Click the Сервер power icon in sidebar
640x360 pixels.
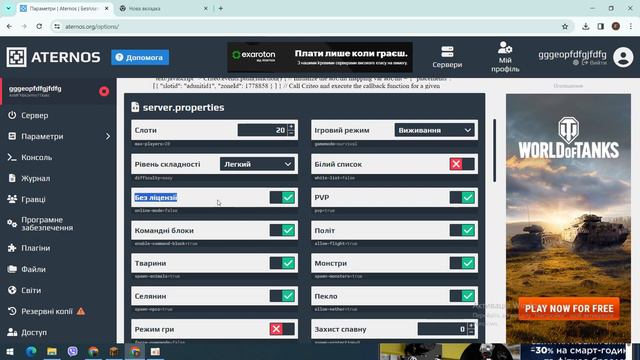coord(12,116)
